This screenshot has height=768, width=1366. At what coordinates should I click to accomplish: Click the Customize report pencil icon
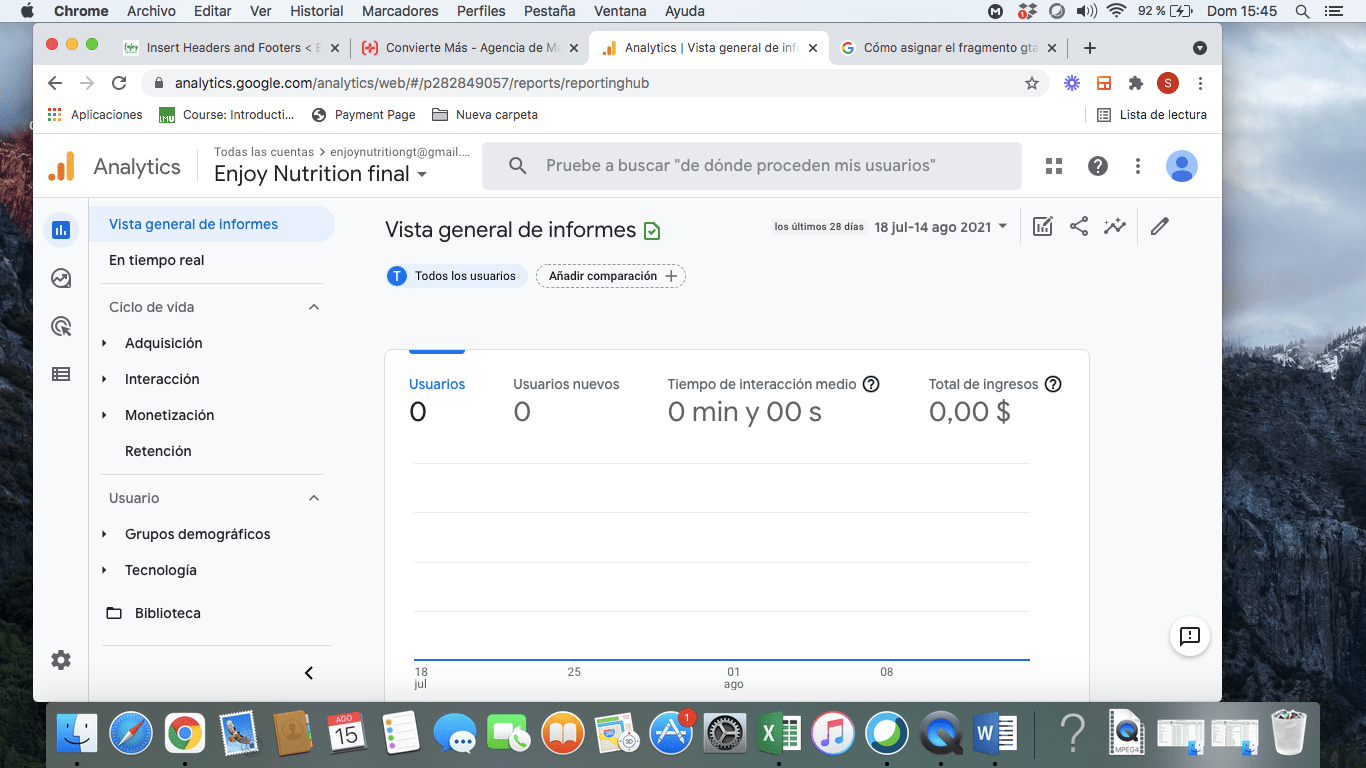pos(1160,226)
